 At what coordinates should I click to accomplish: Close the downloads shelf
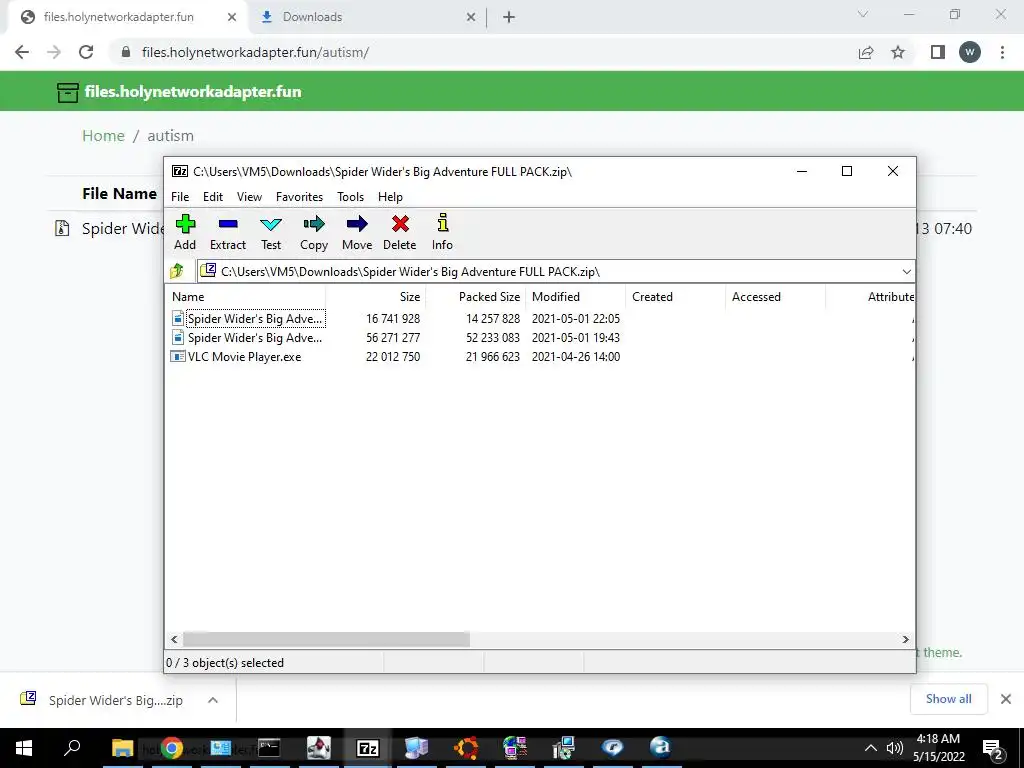(1006, 699)
